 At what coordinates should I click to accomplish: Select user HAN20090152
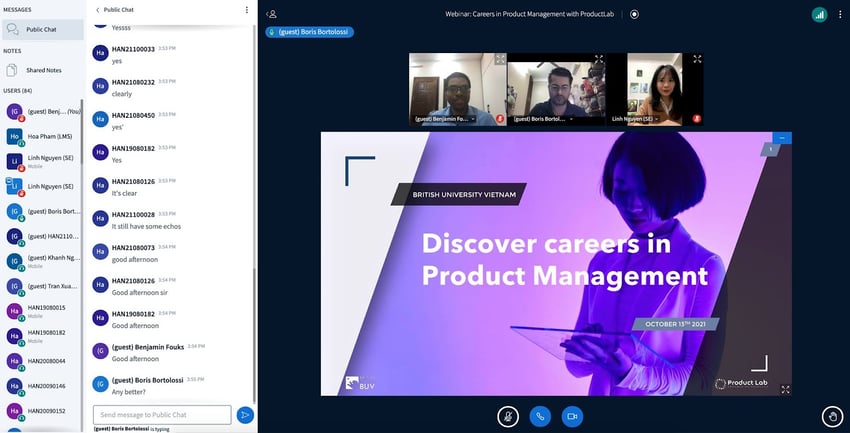click(42, 411)
